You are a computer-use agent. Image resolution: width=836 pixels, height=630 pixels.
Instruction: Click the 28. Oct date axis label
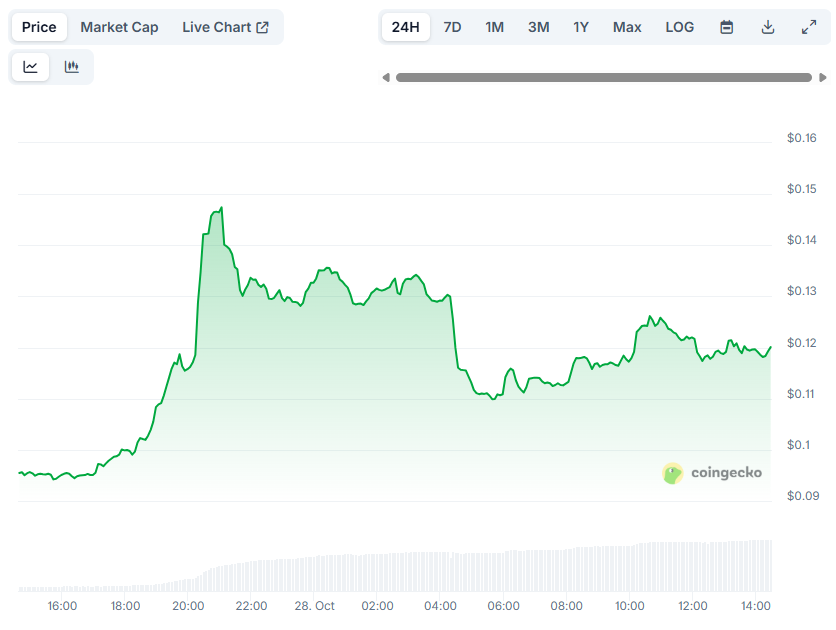pyautogui.click(x=315, y=606)
